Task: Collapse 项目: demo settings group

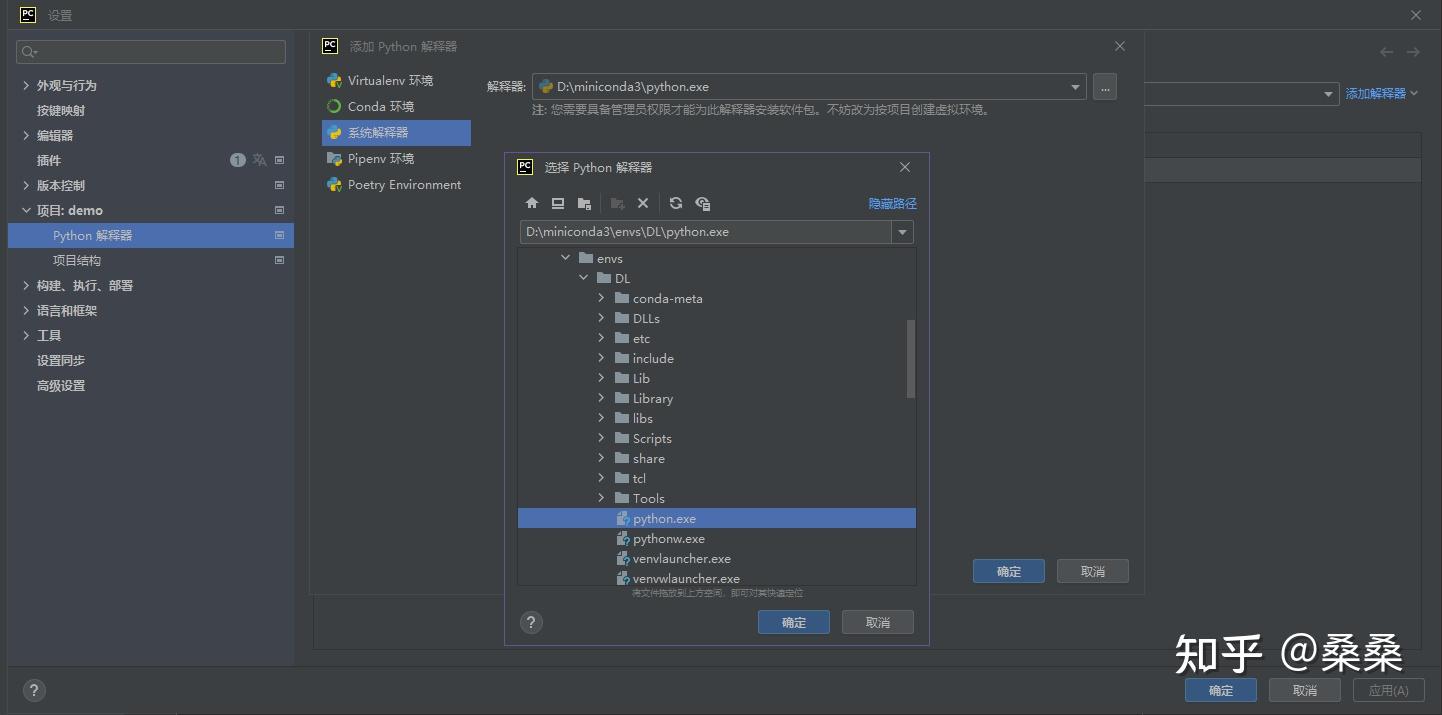Action: [x=26, y=210]
